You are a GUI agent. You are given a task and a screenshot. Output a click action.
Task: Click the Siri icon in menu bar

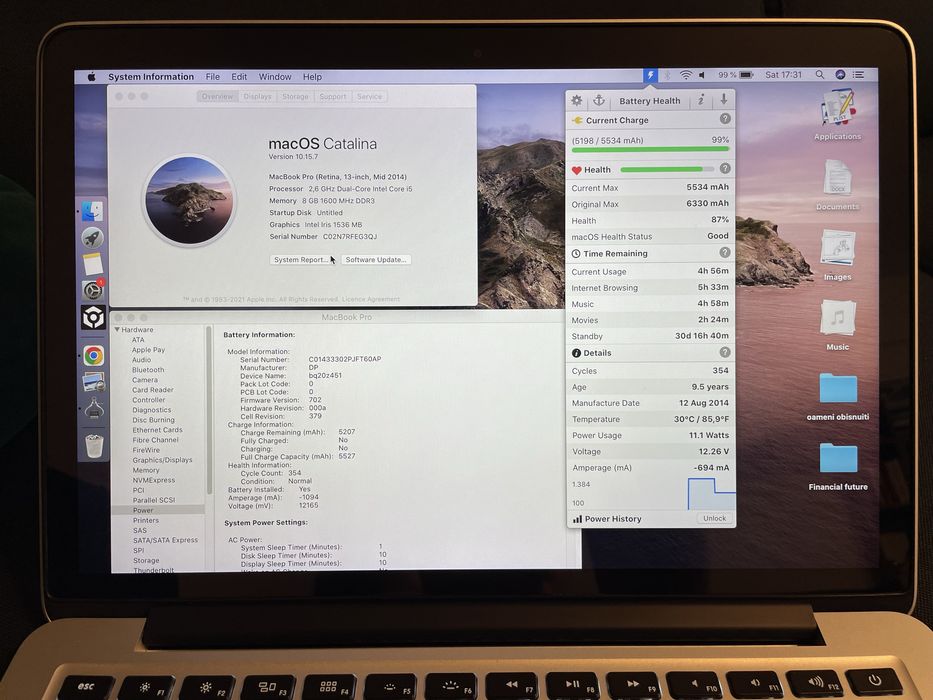(840, 74)
